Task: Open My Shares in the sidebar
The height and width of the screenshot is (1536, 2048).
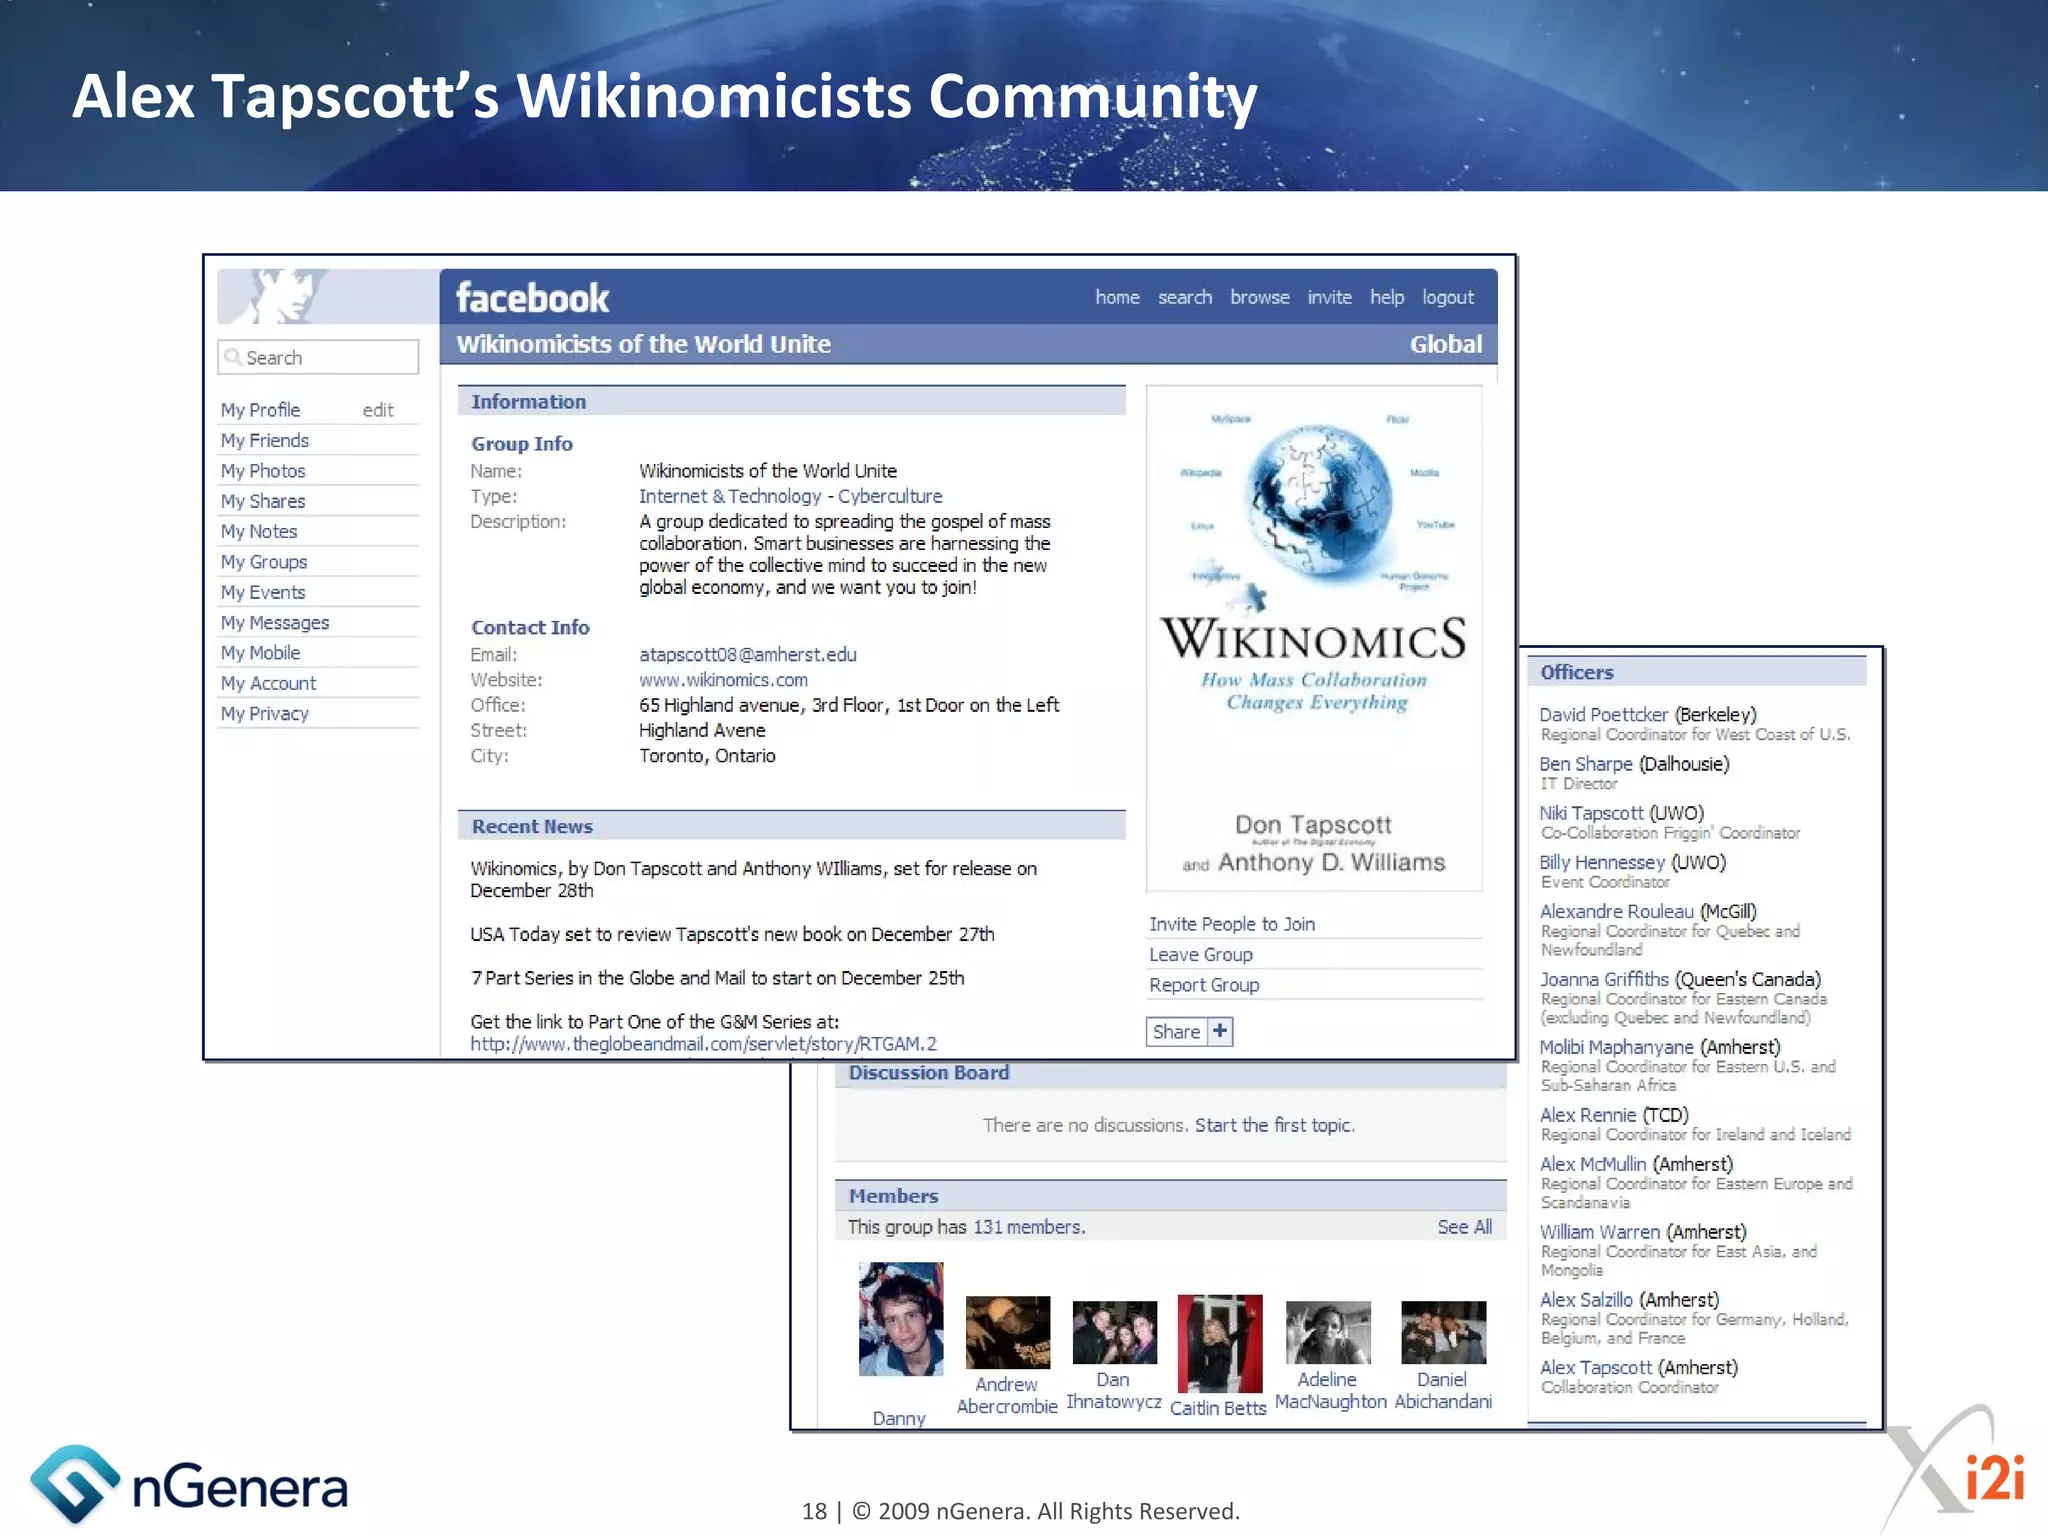Action: click(x=263, y=501)
